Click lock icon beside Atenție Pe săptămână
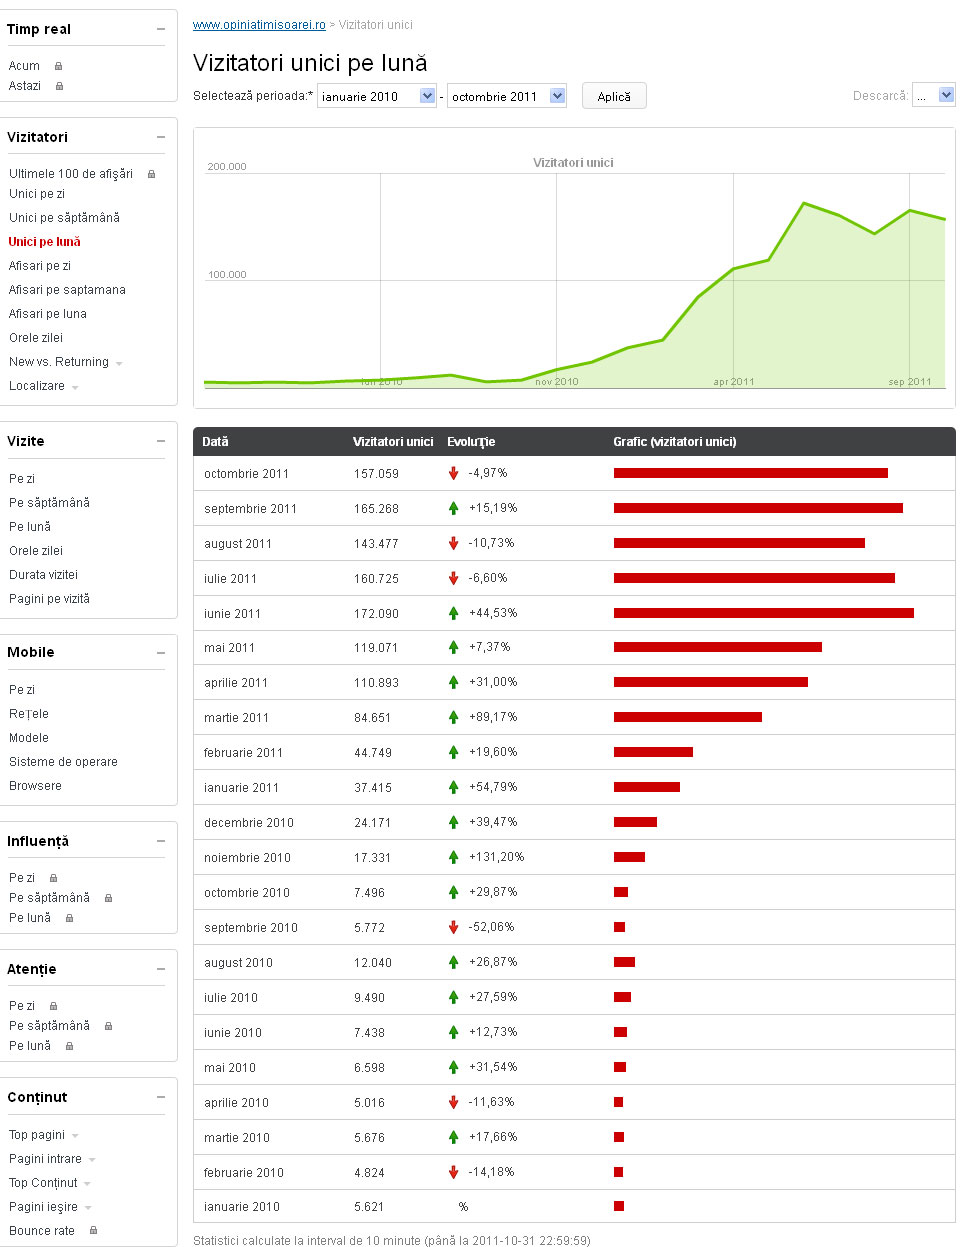The height and width of the screenshot is (1247, 976). point(108,1026)
